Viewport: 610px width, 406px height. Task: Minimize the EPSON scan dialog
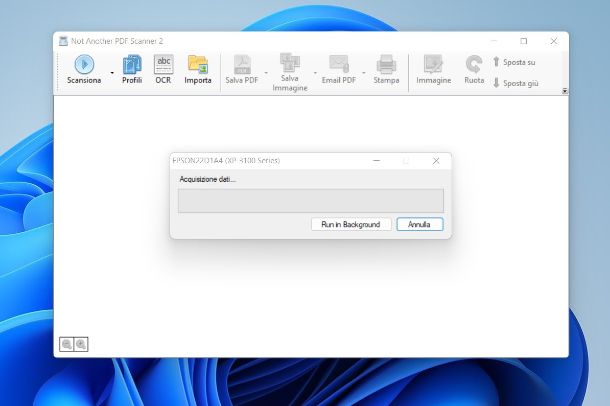click(376, 161)
